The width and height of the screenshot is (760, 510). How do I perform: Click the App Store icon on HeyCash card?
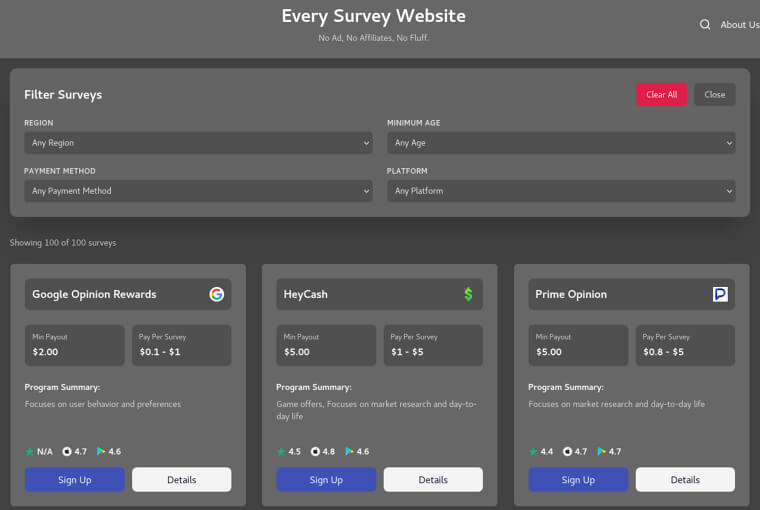click(316, 451)
